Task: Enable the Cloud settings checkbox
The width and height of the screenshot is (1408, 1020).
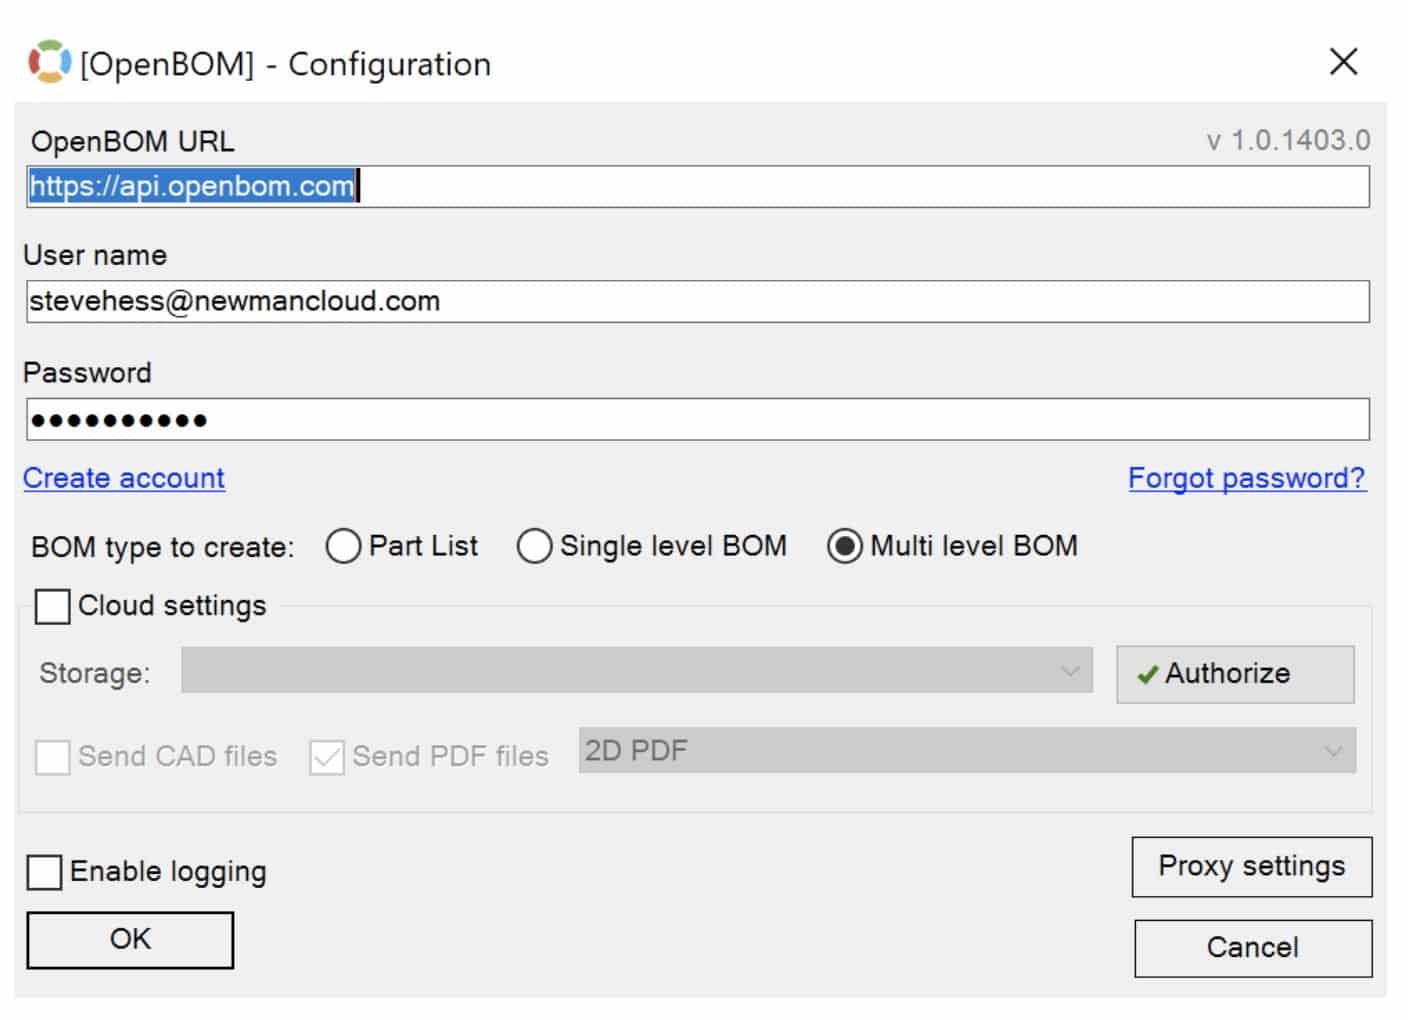Action: [52, 606]
